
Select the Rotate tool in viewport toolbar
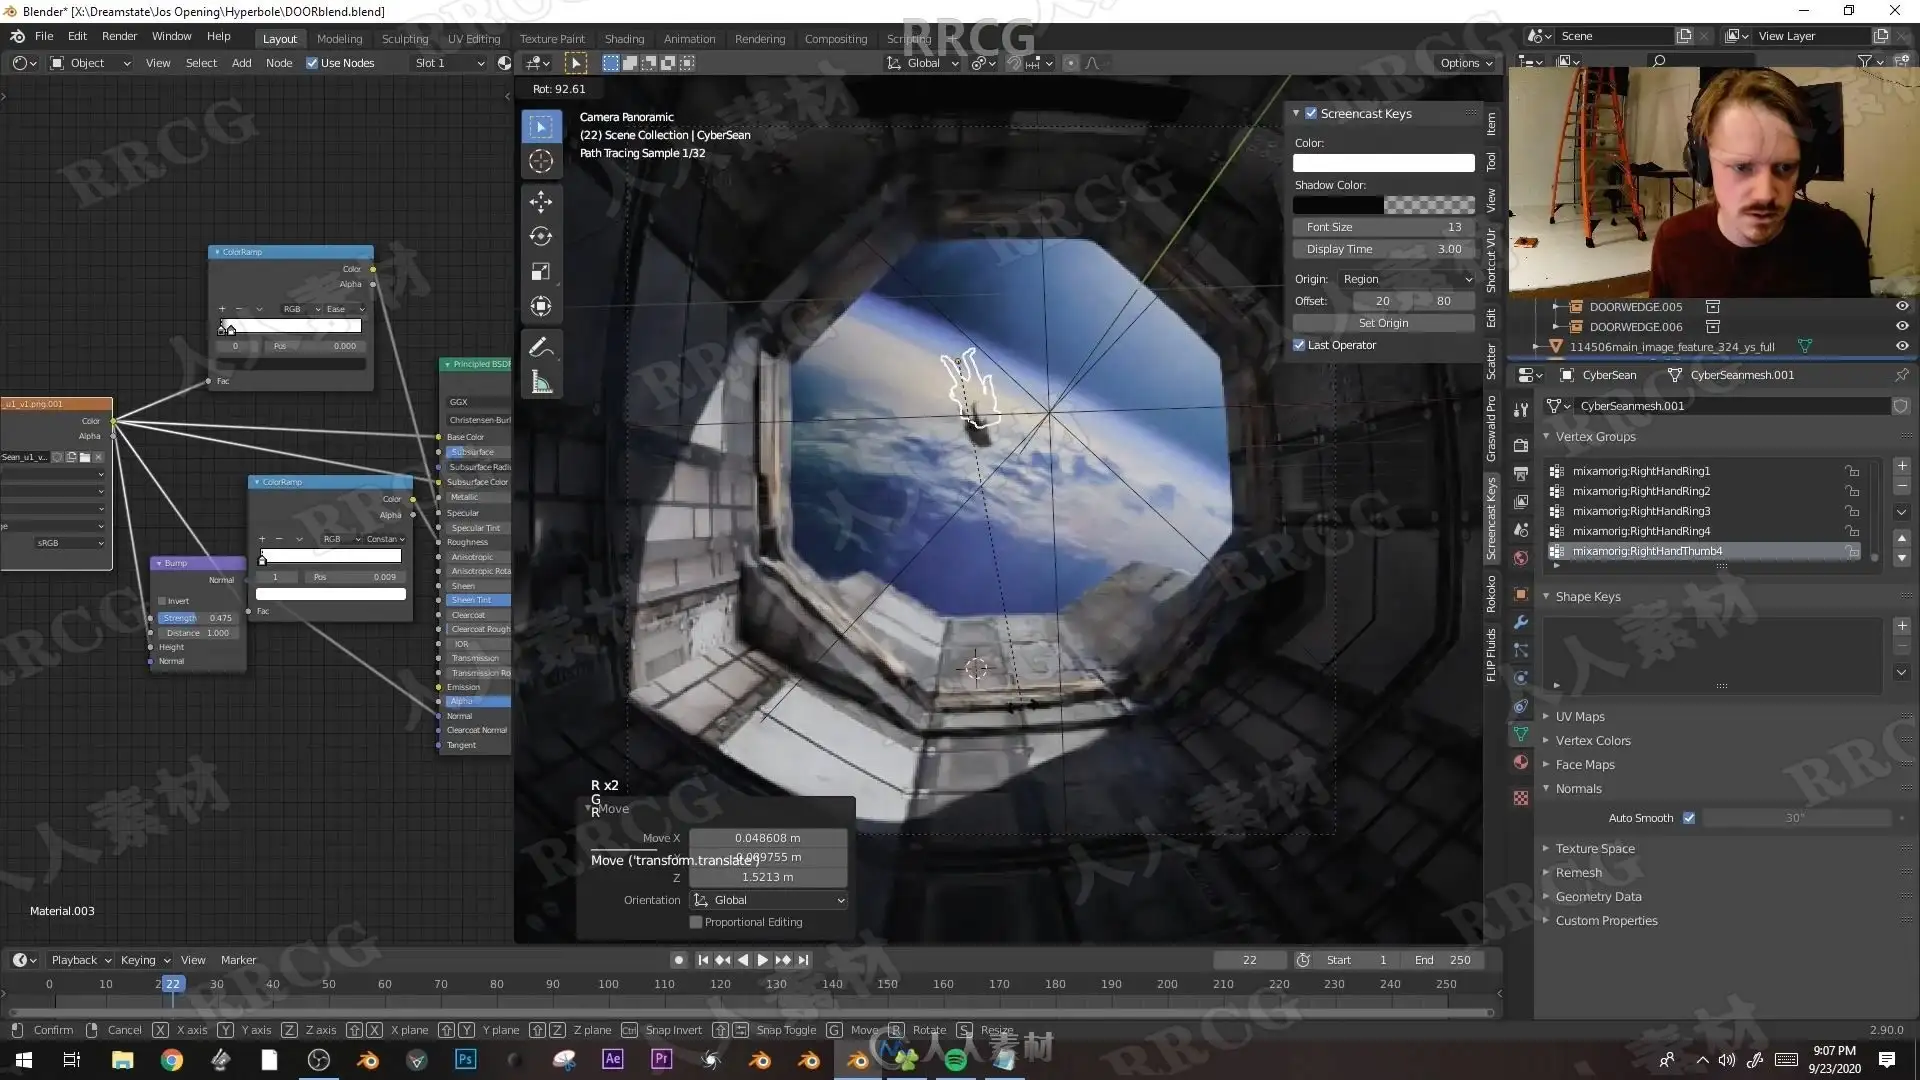coord(541,236)
